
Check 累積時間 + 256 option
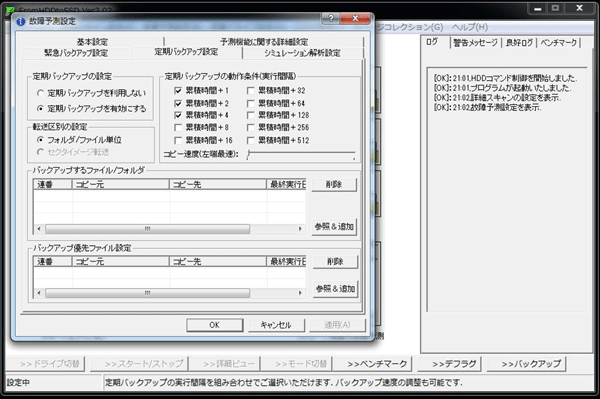click(250, 127)
